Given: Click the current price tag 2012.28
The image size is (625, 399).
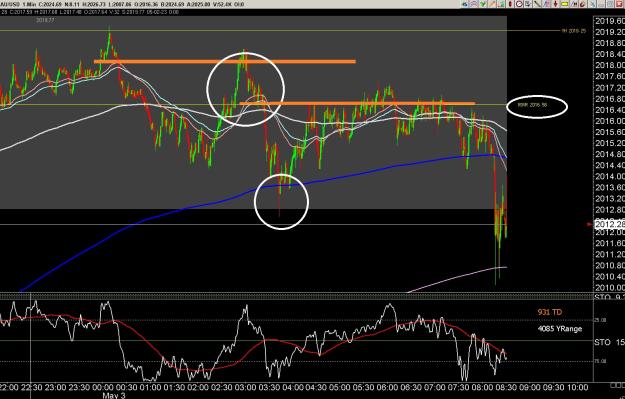Looking at the screenshot, I should pos(609,224).
